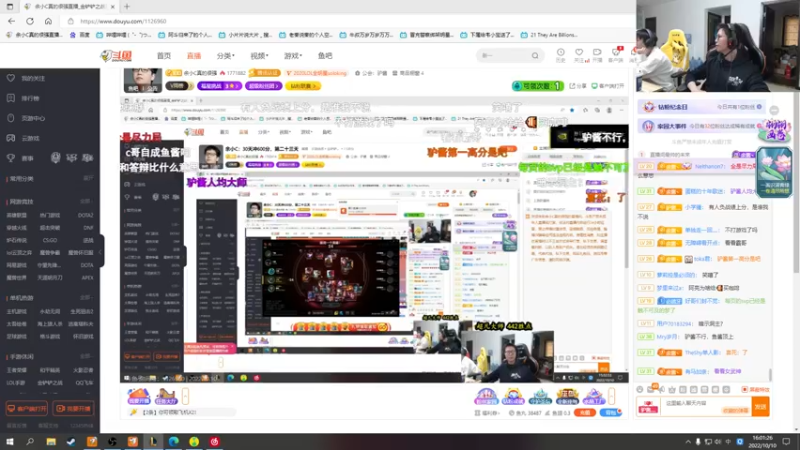Click first esports league icon beside 赛事
800x450 pixels.
click(55, 158)
